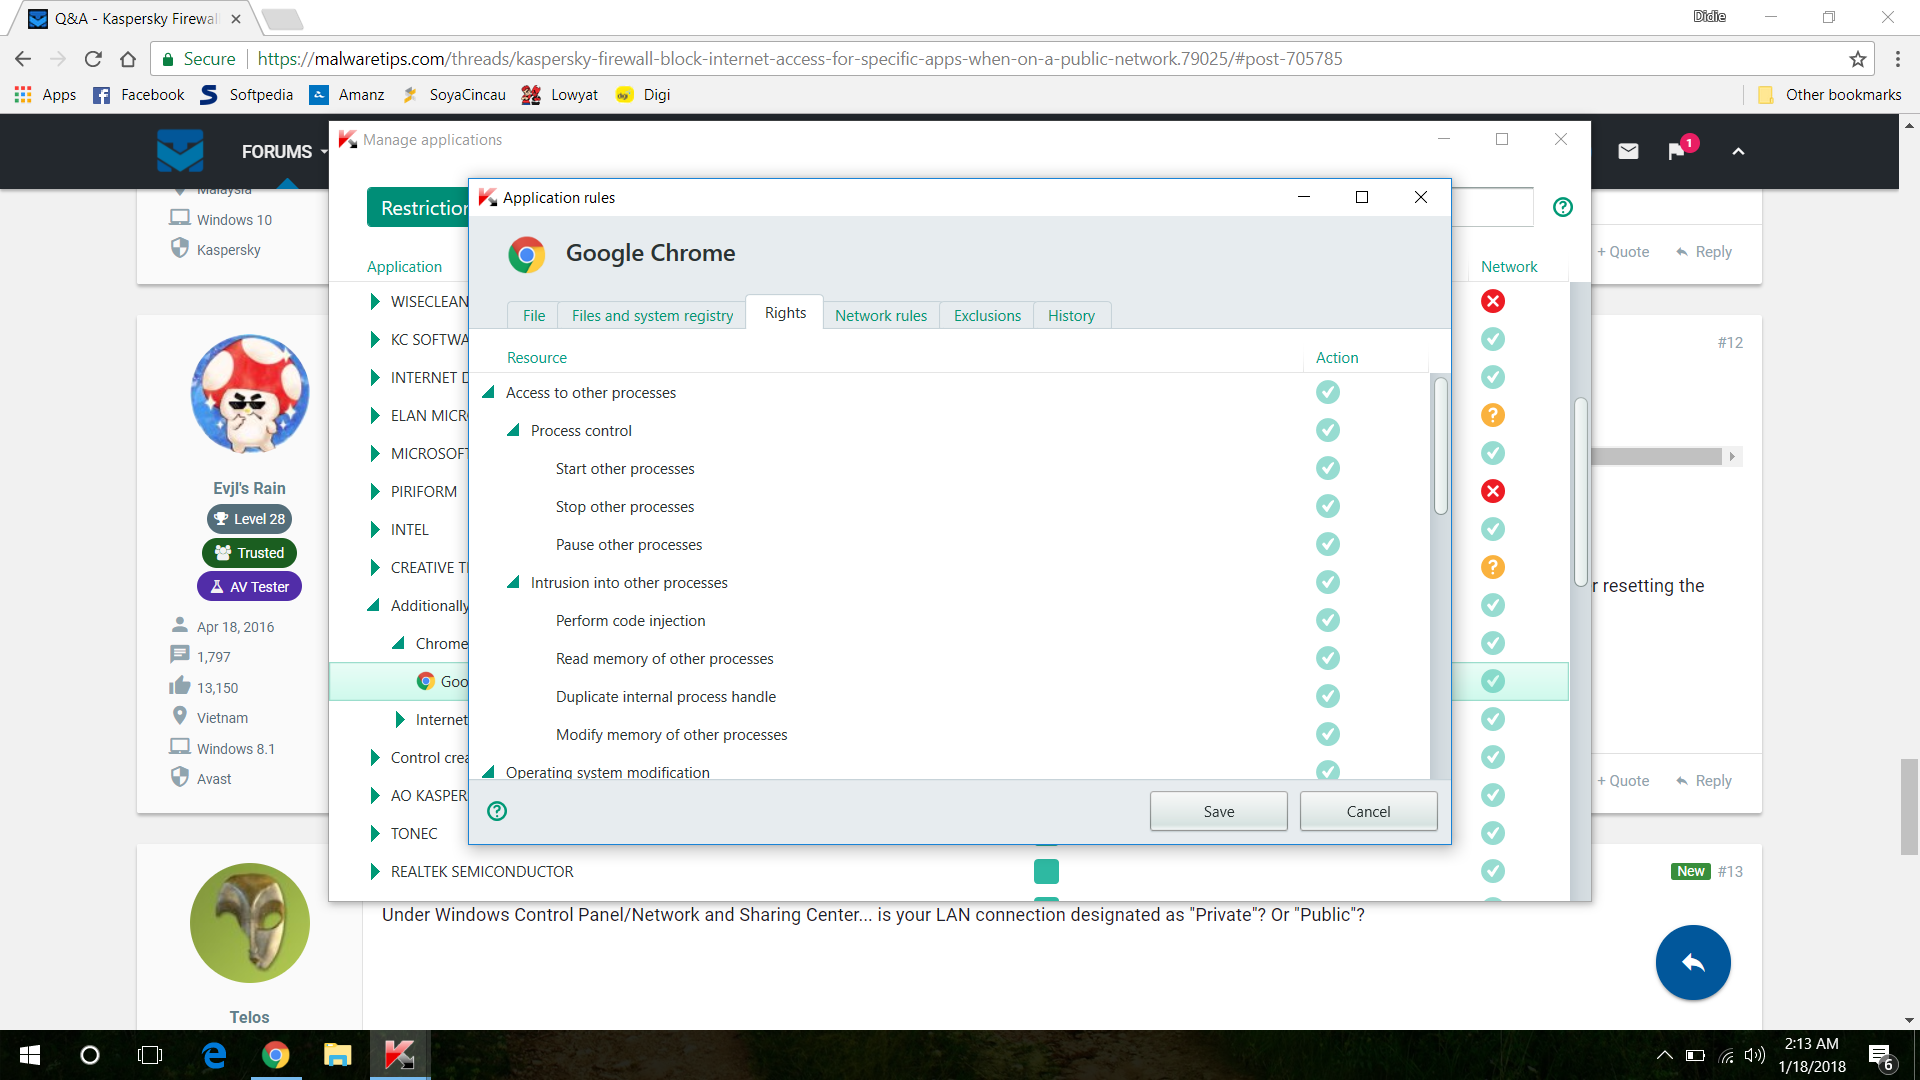The width and height of the screenshot is (1920, 1080).
Task: Toggle action for Perform code injection
Action: [x=1327, y=620]
